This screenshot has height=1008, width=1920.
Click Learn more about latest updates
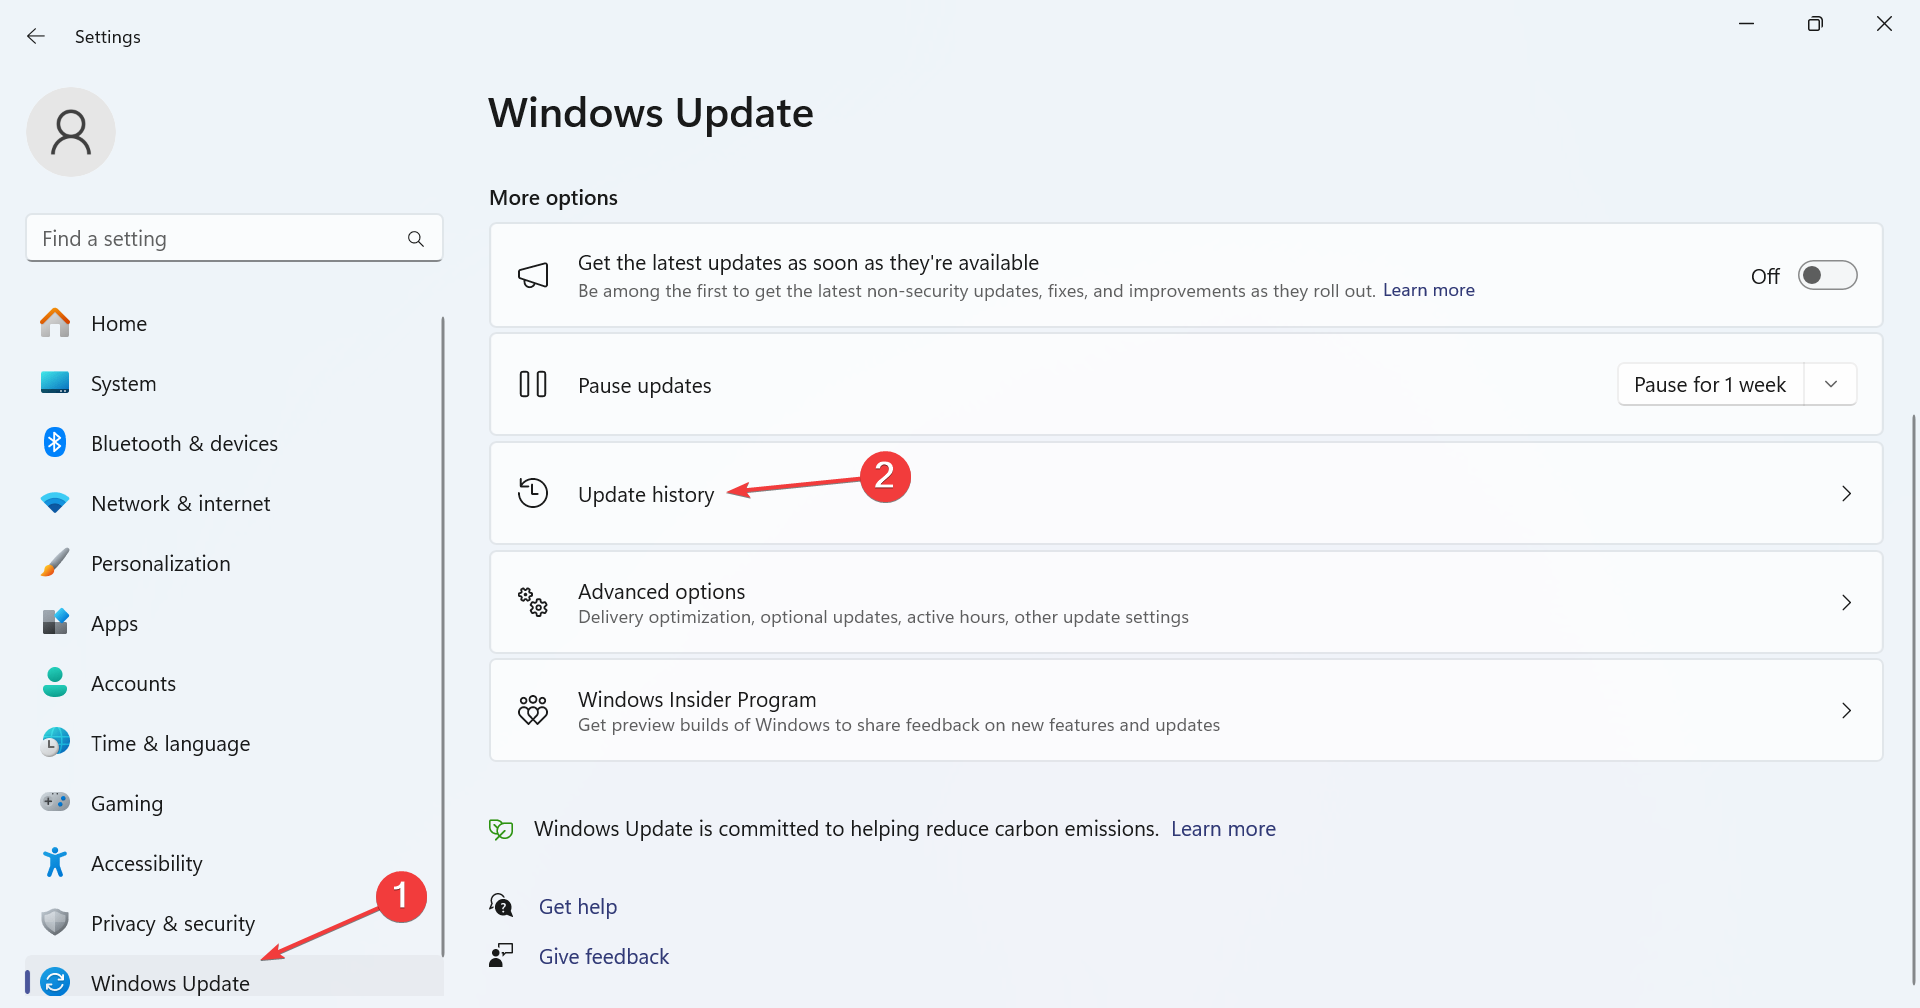click(x=1428, y=290)
